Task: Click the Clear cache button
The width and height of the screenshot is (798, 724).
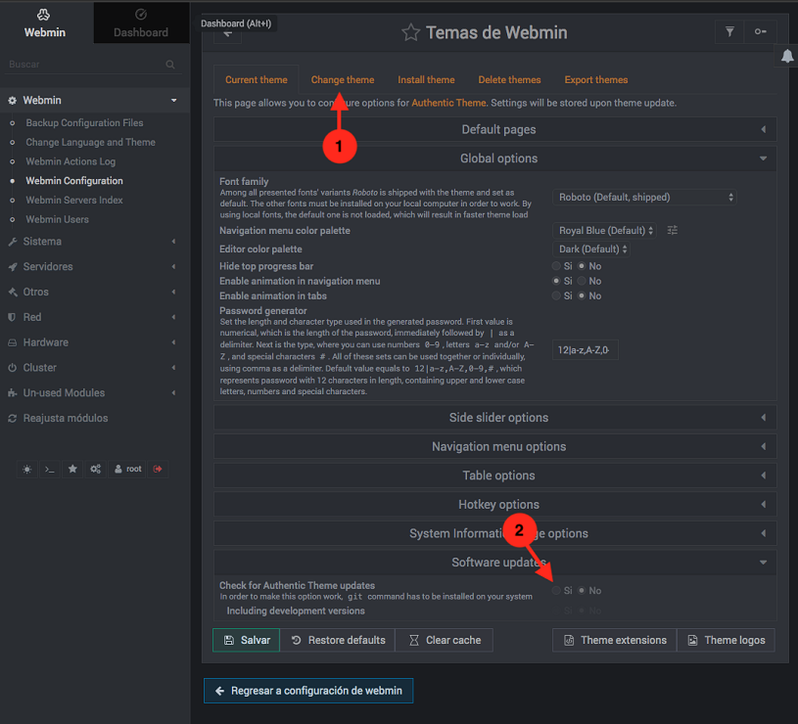Action: (x=444, y=640)
